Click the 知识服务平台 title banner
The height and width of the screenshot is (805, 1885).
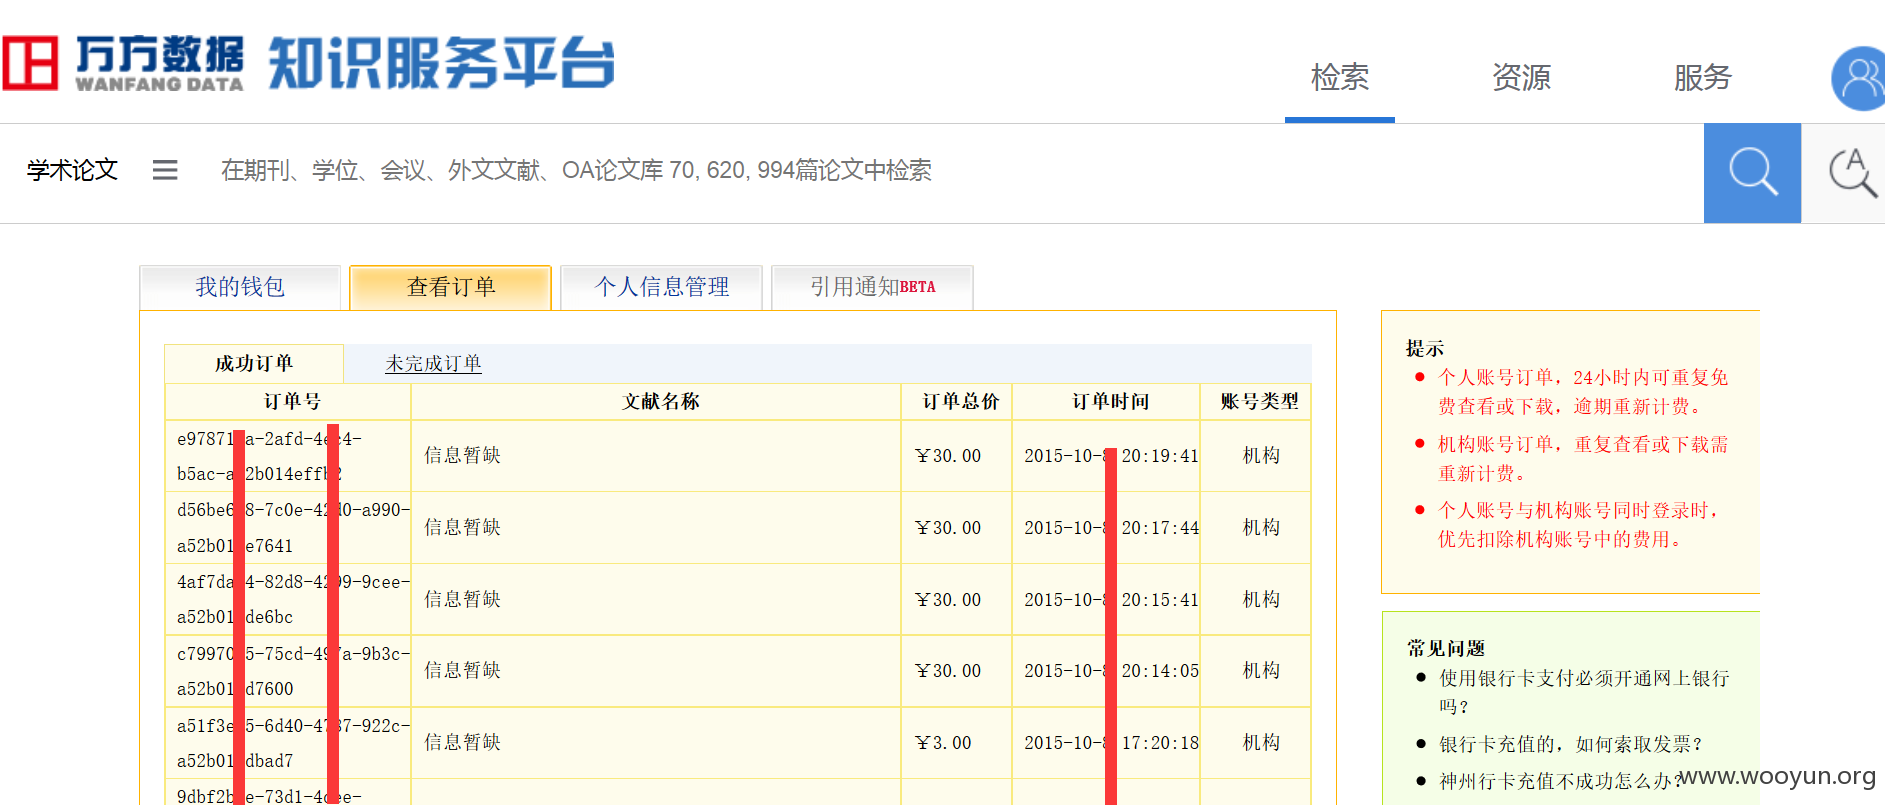pyautogui.click(x=441, y=63)
